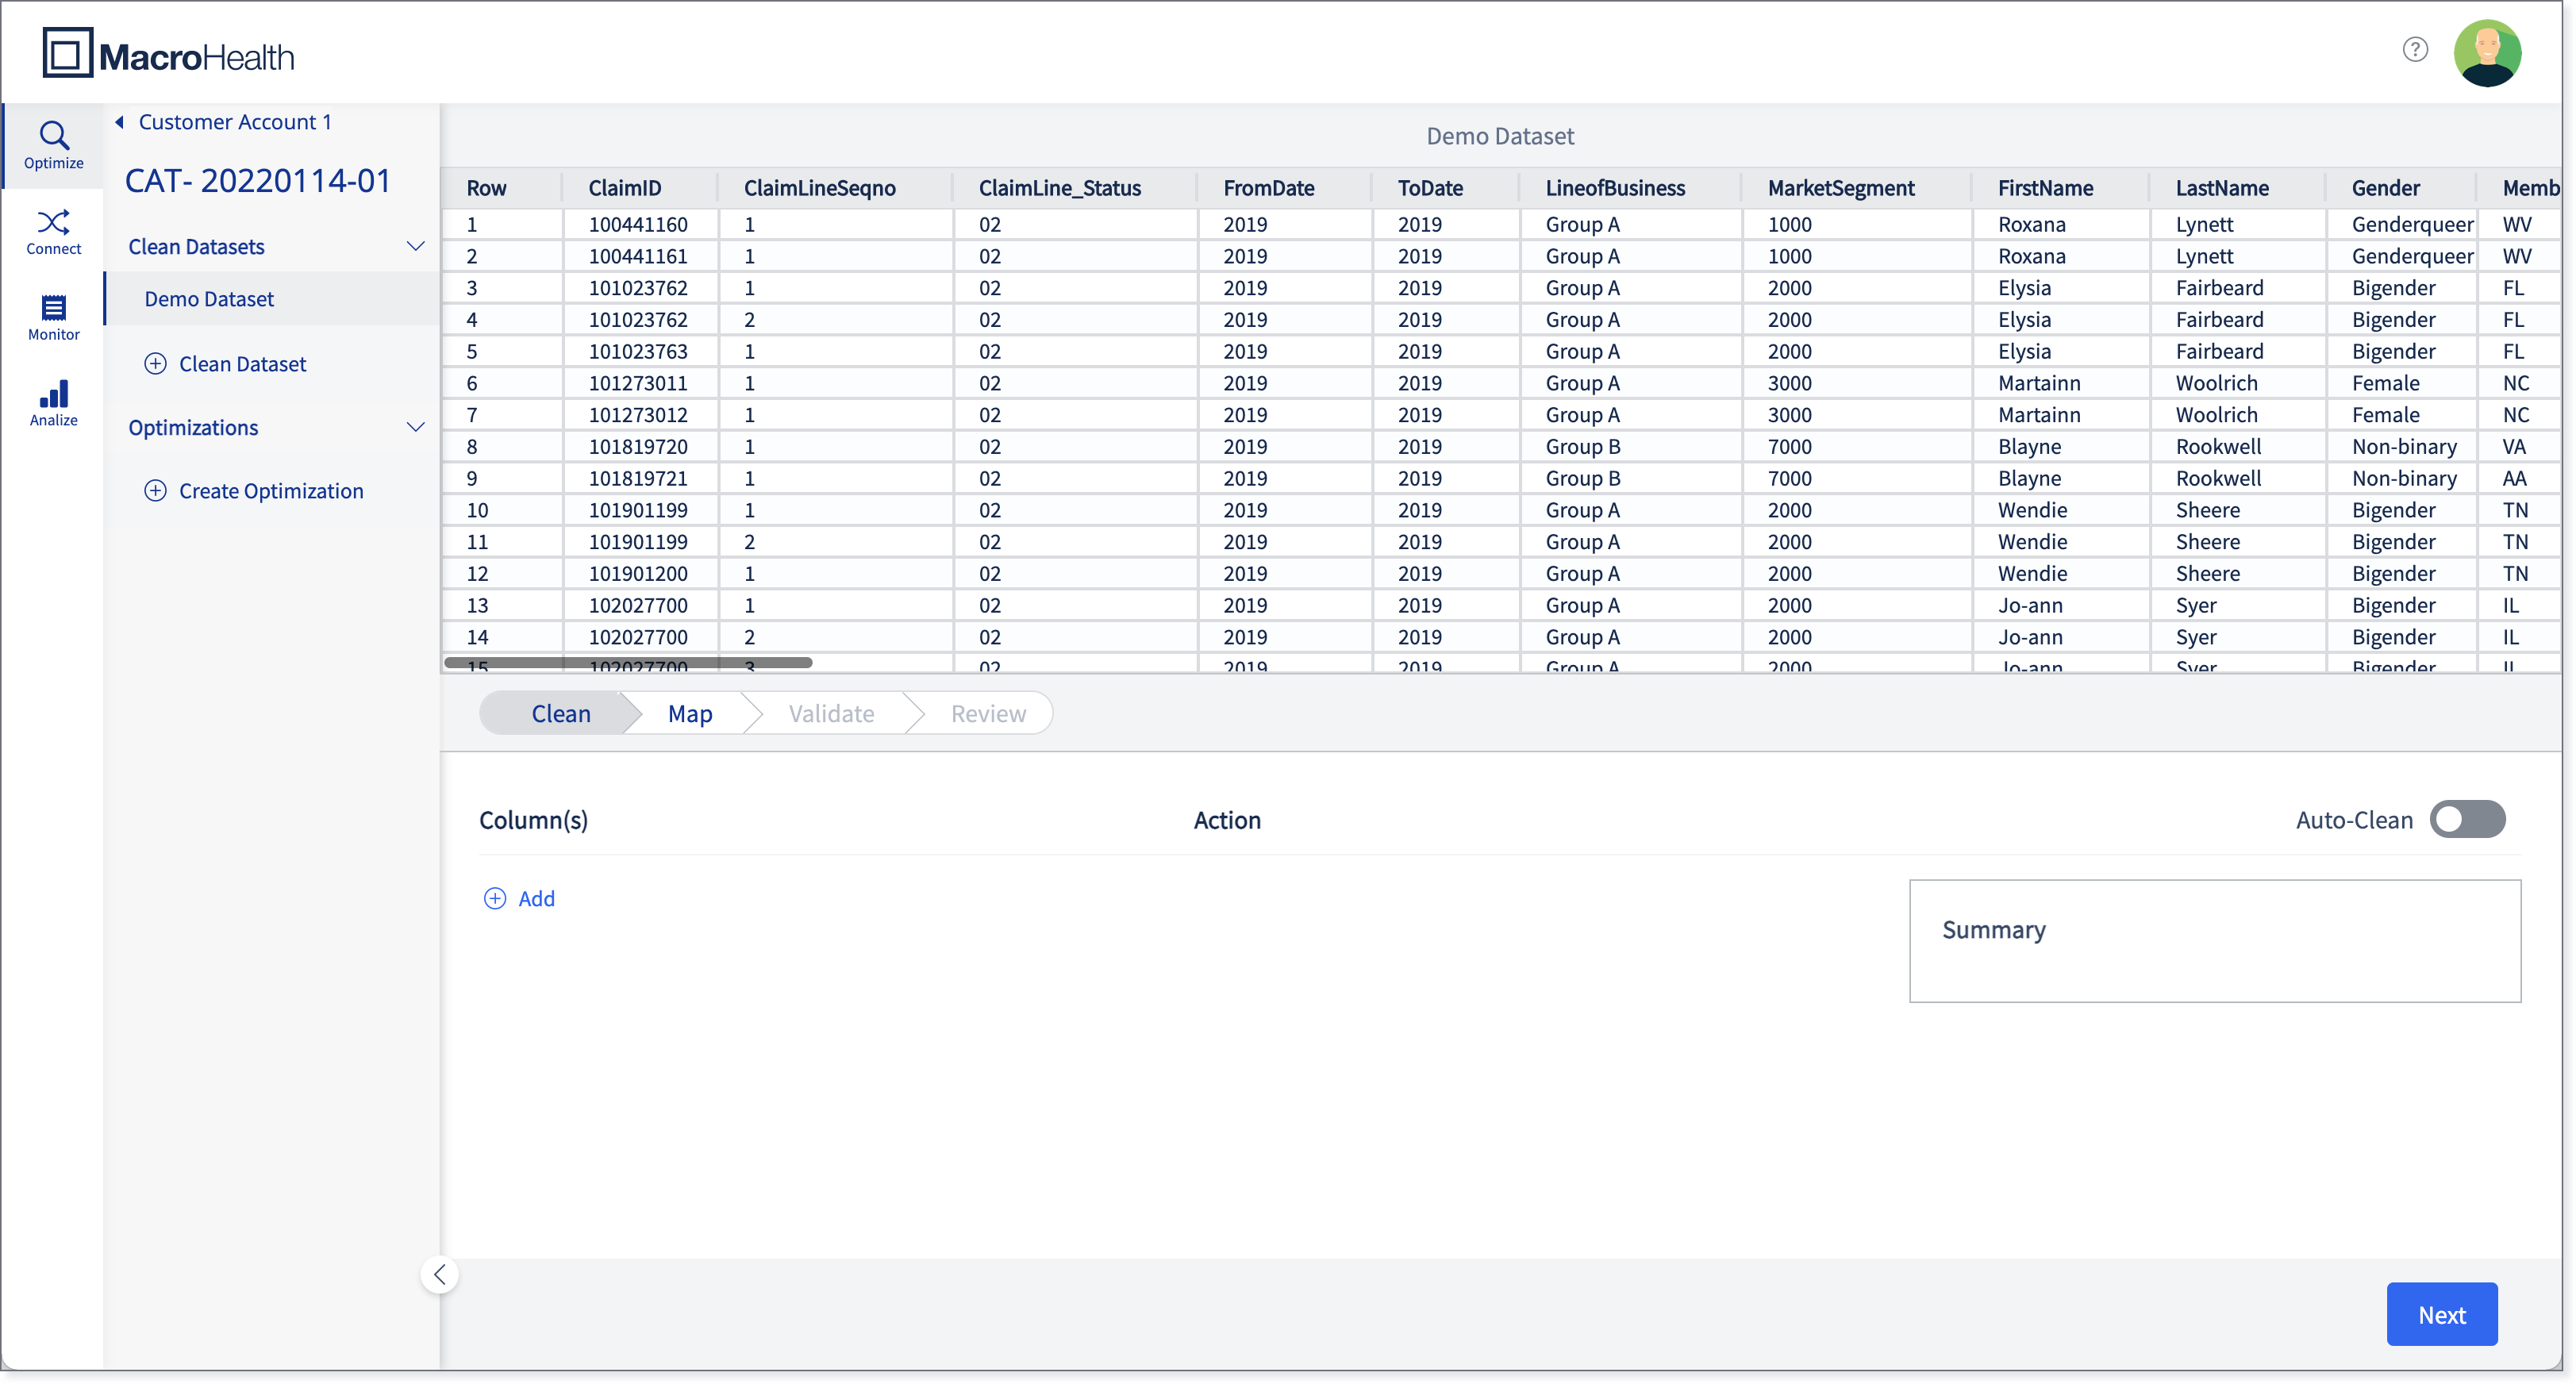Screen dimensions: 2576x1384
Task: Open the user avatar profile
Action: coord(2487,53)
